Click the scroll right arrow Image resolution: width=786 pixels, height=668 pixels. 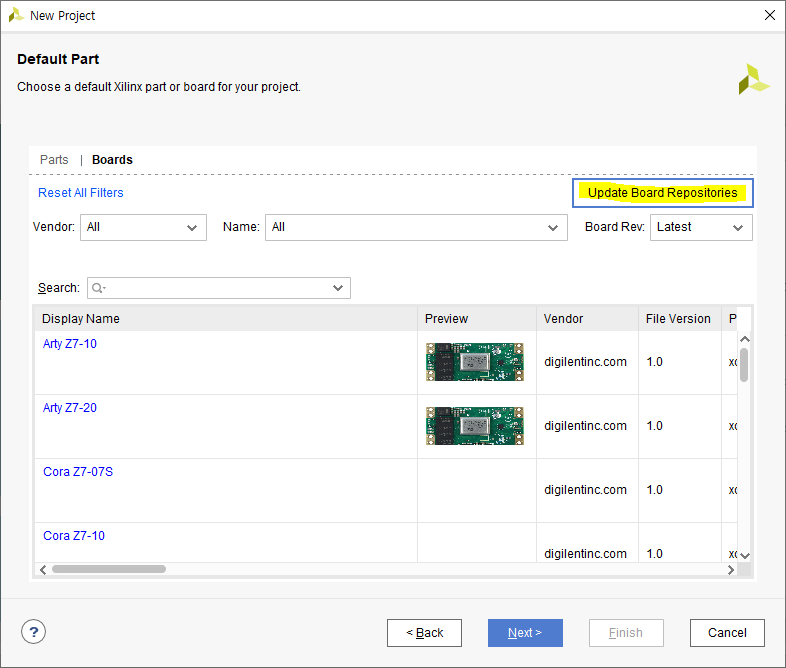click(x=731, y=570)
